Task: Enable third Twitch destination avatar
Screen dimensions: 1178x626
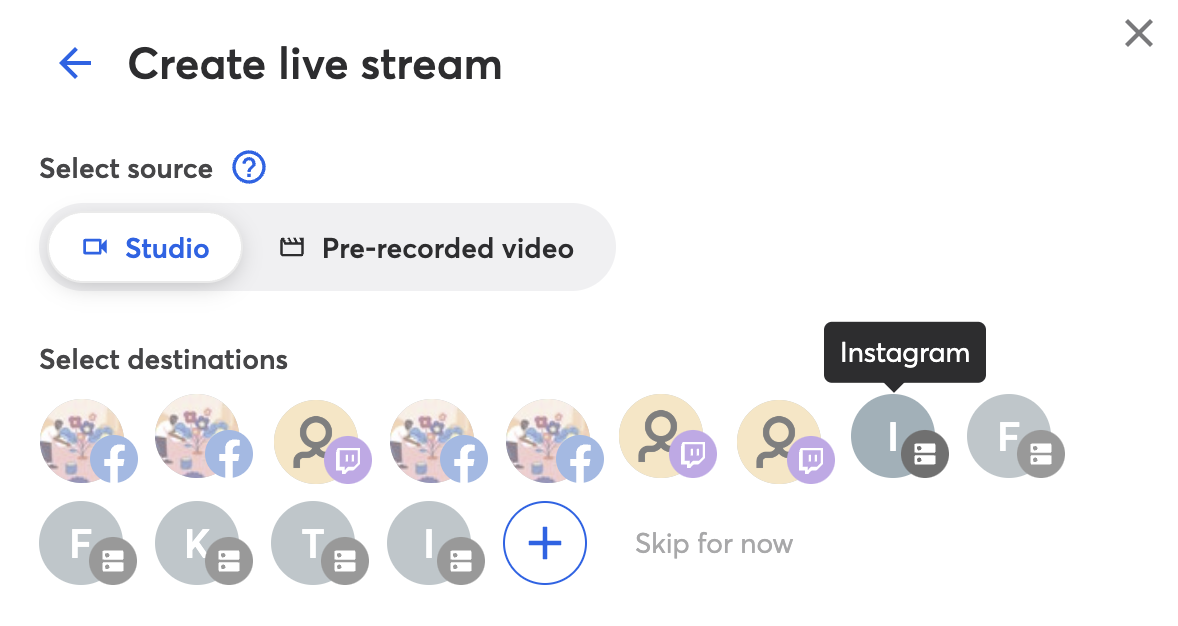Action: [786, 440]
